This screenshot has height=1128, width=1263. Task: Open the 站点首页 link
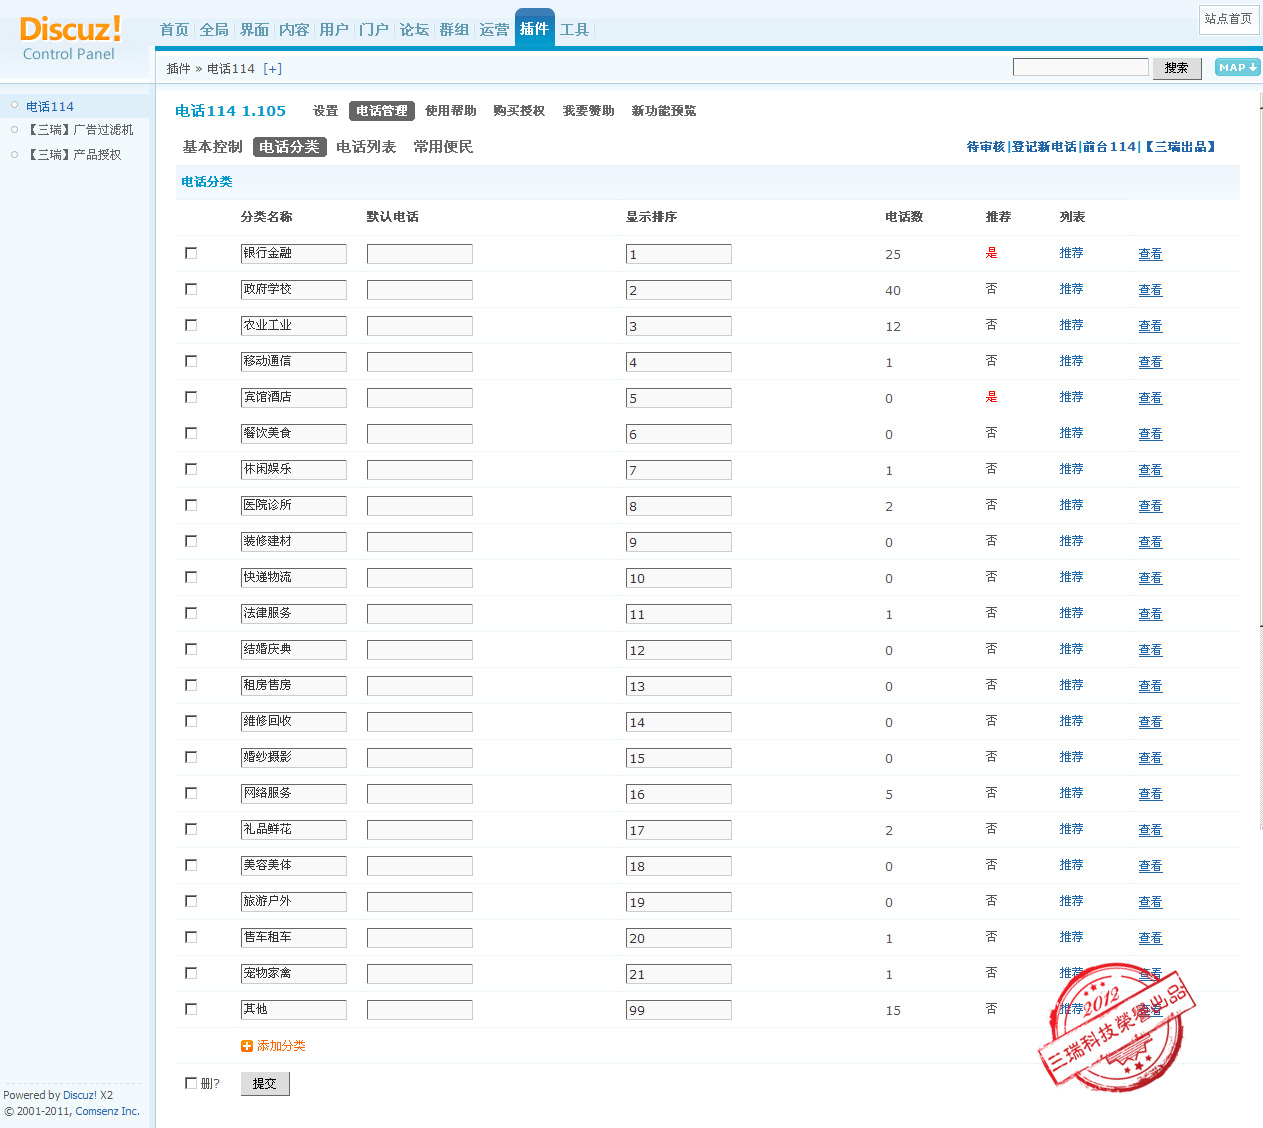coord(1227,19)
